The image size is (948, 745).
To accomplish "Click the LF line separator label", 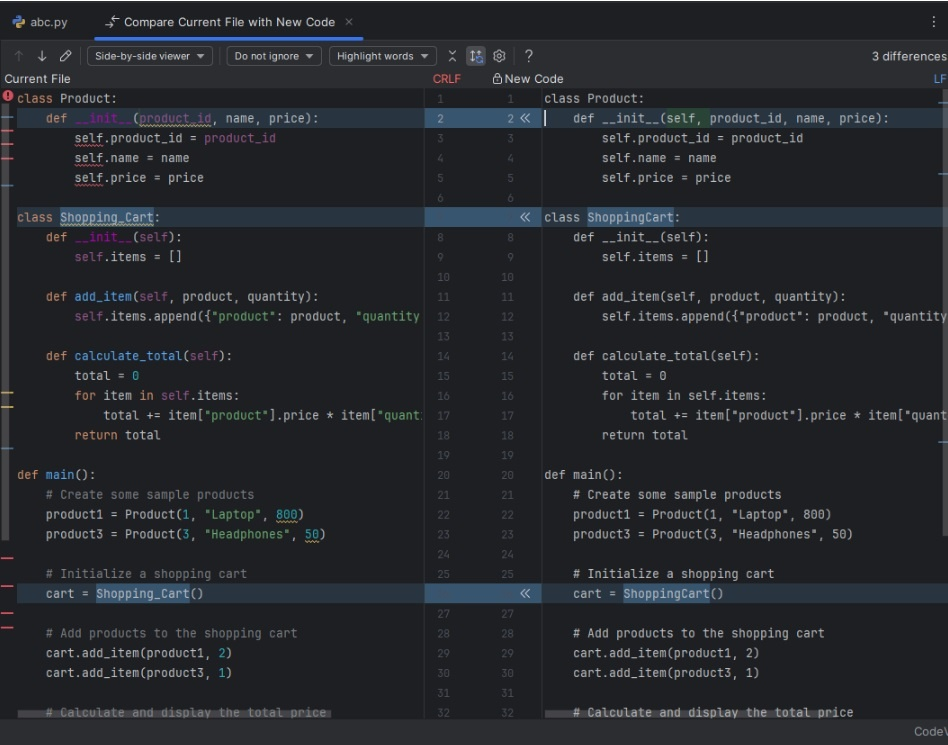I will pos(940,79).
